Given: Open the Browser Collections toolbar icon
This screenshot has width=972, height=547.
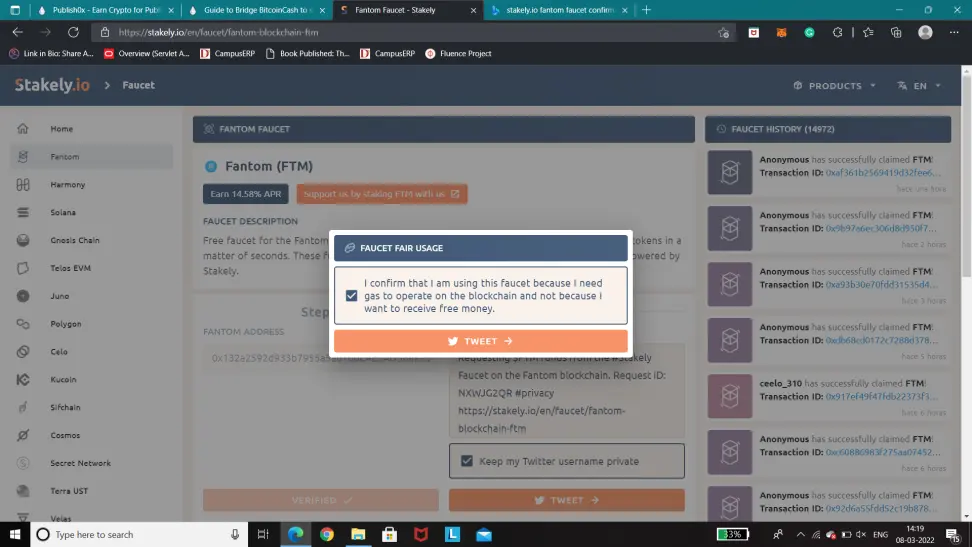Looking at the screenshot, I should [x=896, y=32].
